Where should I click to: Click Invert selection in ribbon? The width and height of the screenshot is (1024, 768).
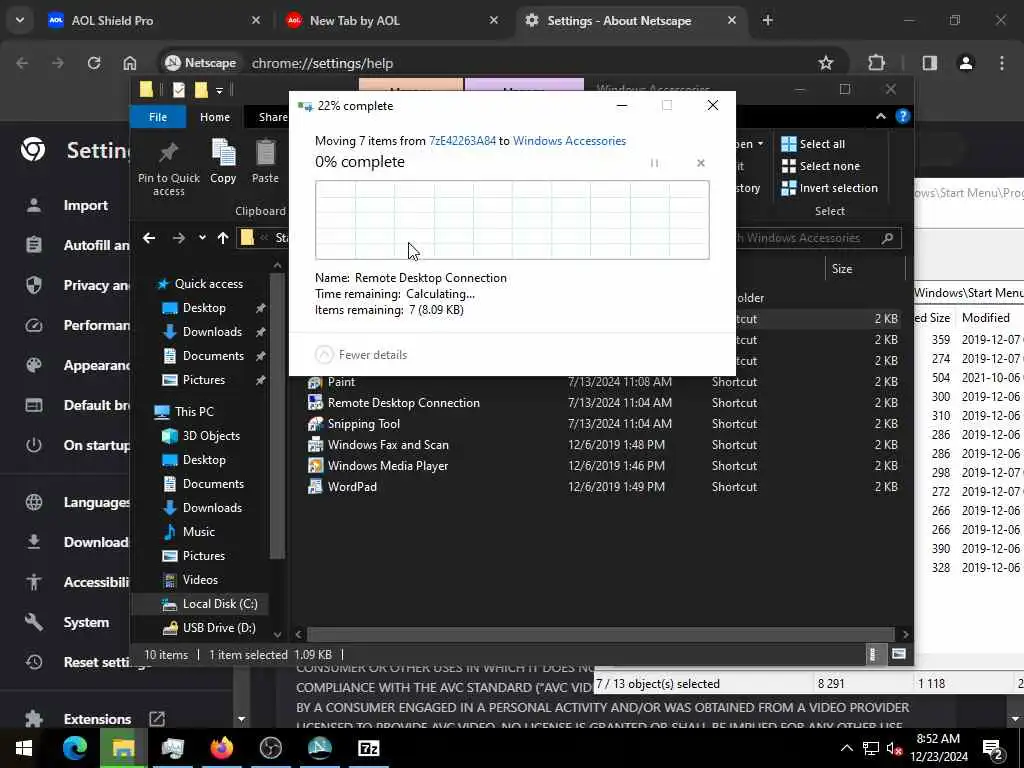[x=830, y=188]
